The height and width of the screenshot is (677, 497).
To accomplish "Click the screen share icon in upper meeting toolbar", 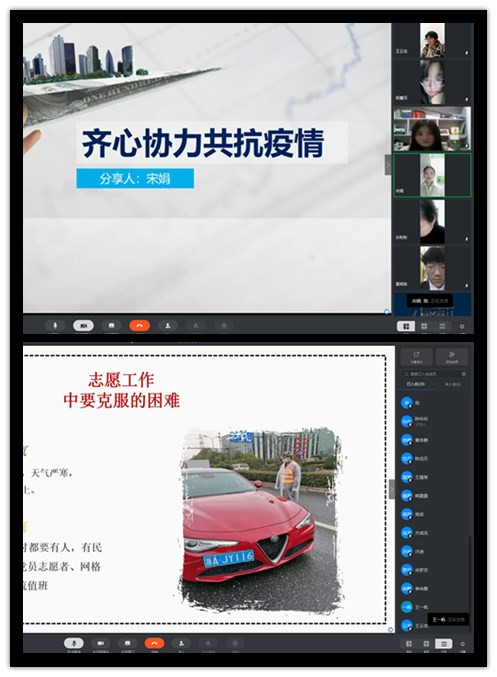I will coord(111,325).
